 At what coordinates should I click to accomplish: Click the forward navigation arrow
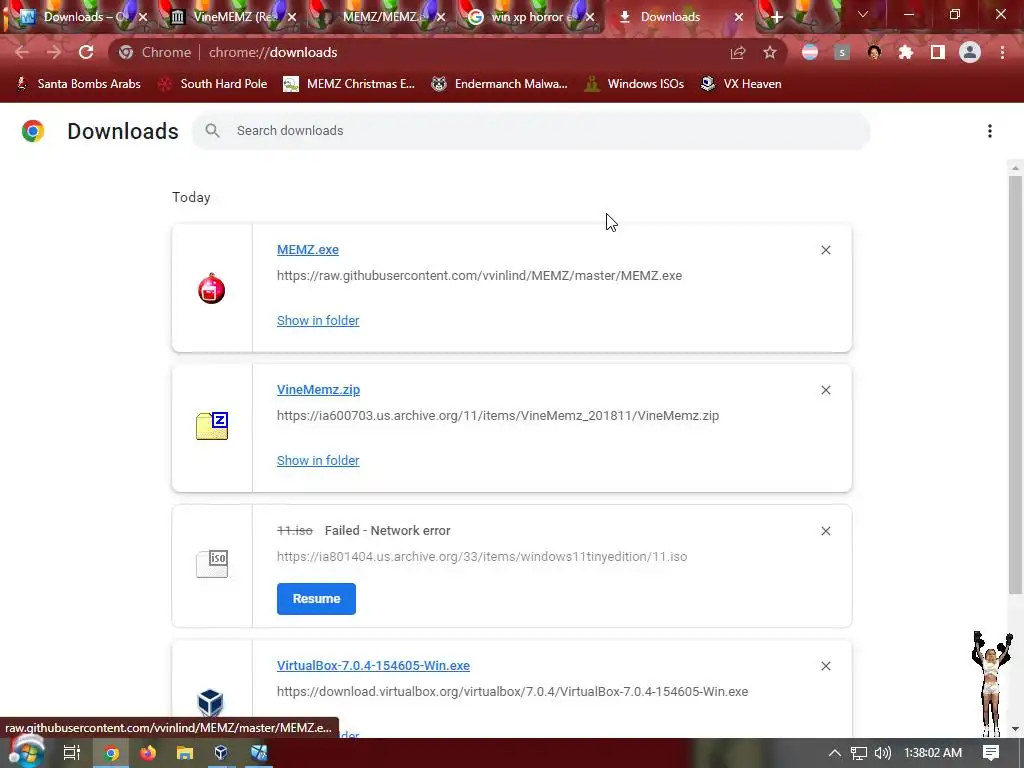(54, 52)
